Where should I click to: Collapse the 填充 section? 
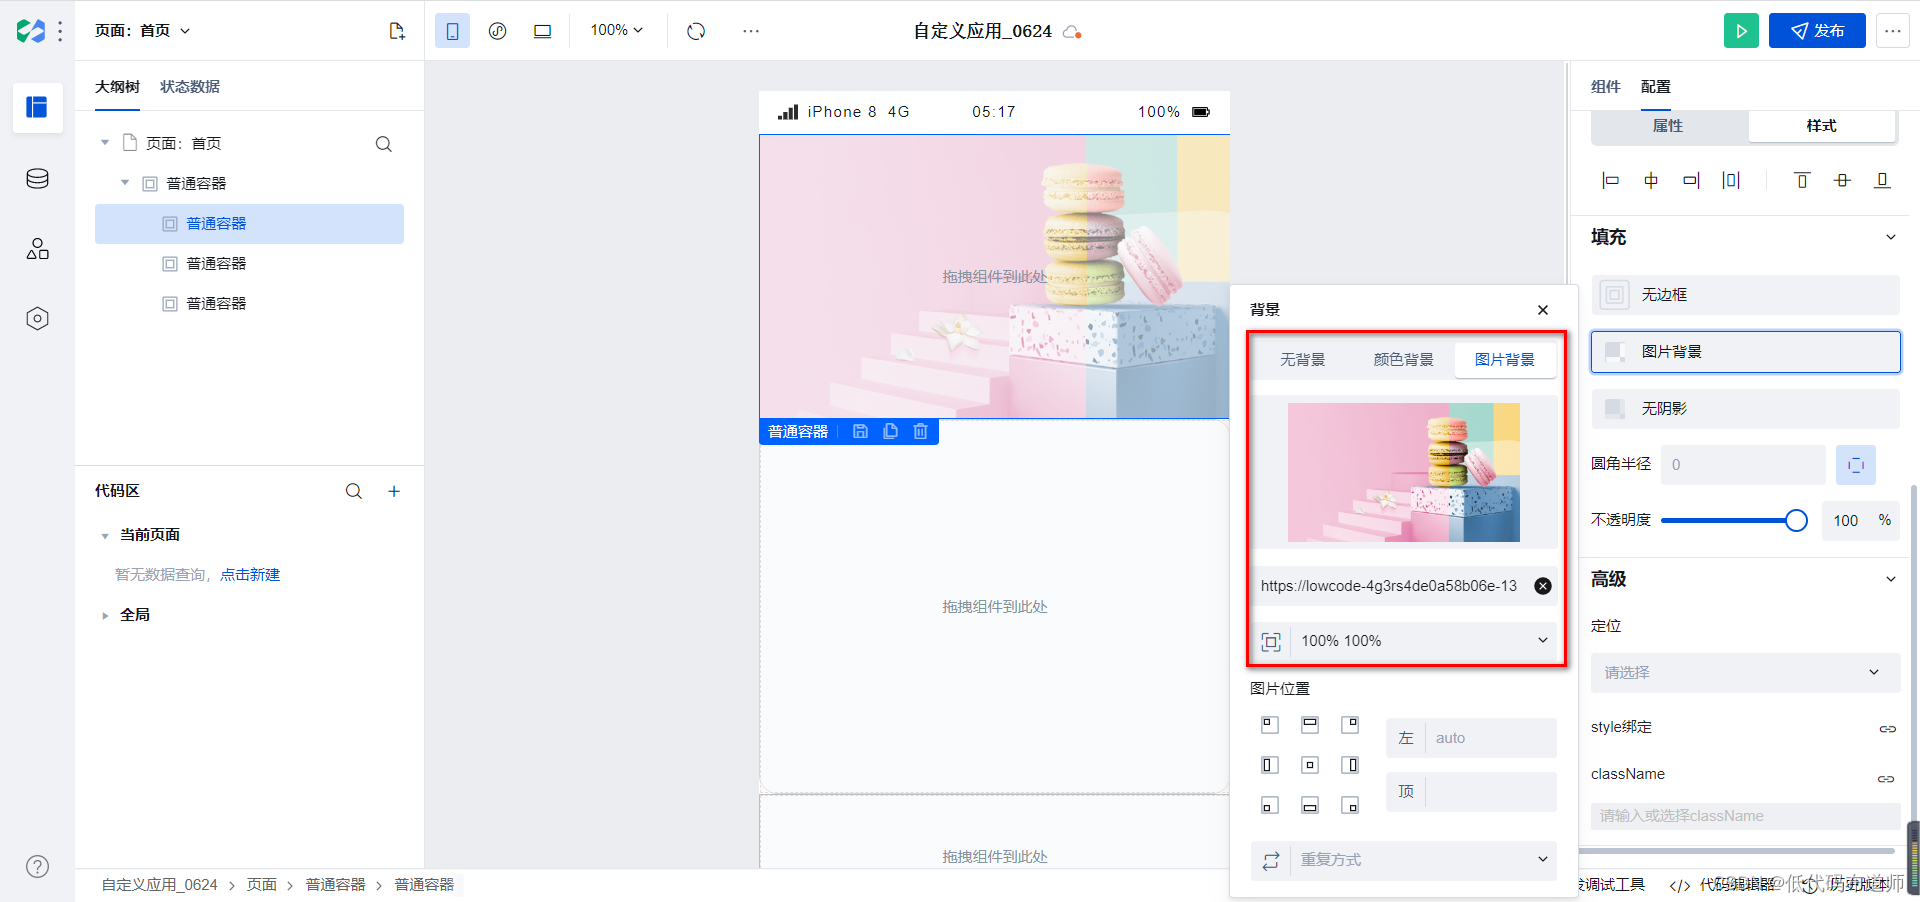coord(1890,237)
